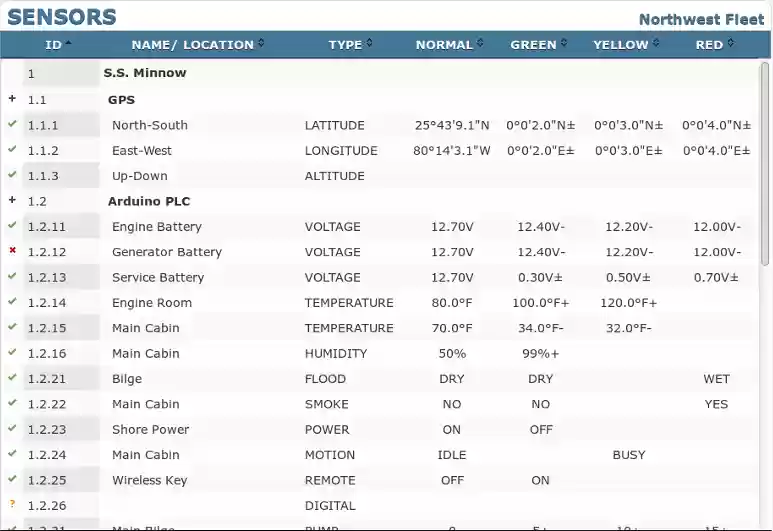Click green check icon for smoke sensor 1.2.22
The height and width of the screenshot is (531, 773).
pyautogui.click(x=12, y=402)
